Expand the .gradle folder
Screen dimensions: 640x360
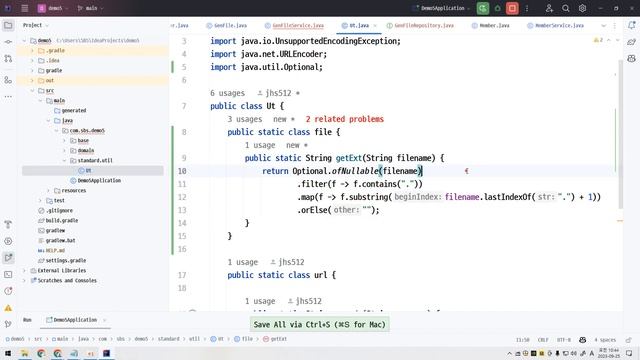pyautogui.click(x=32, y=51)
